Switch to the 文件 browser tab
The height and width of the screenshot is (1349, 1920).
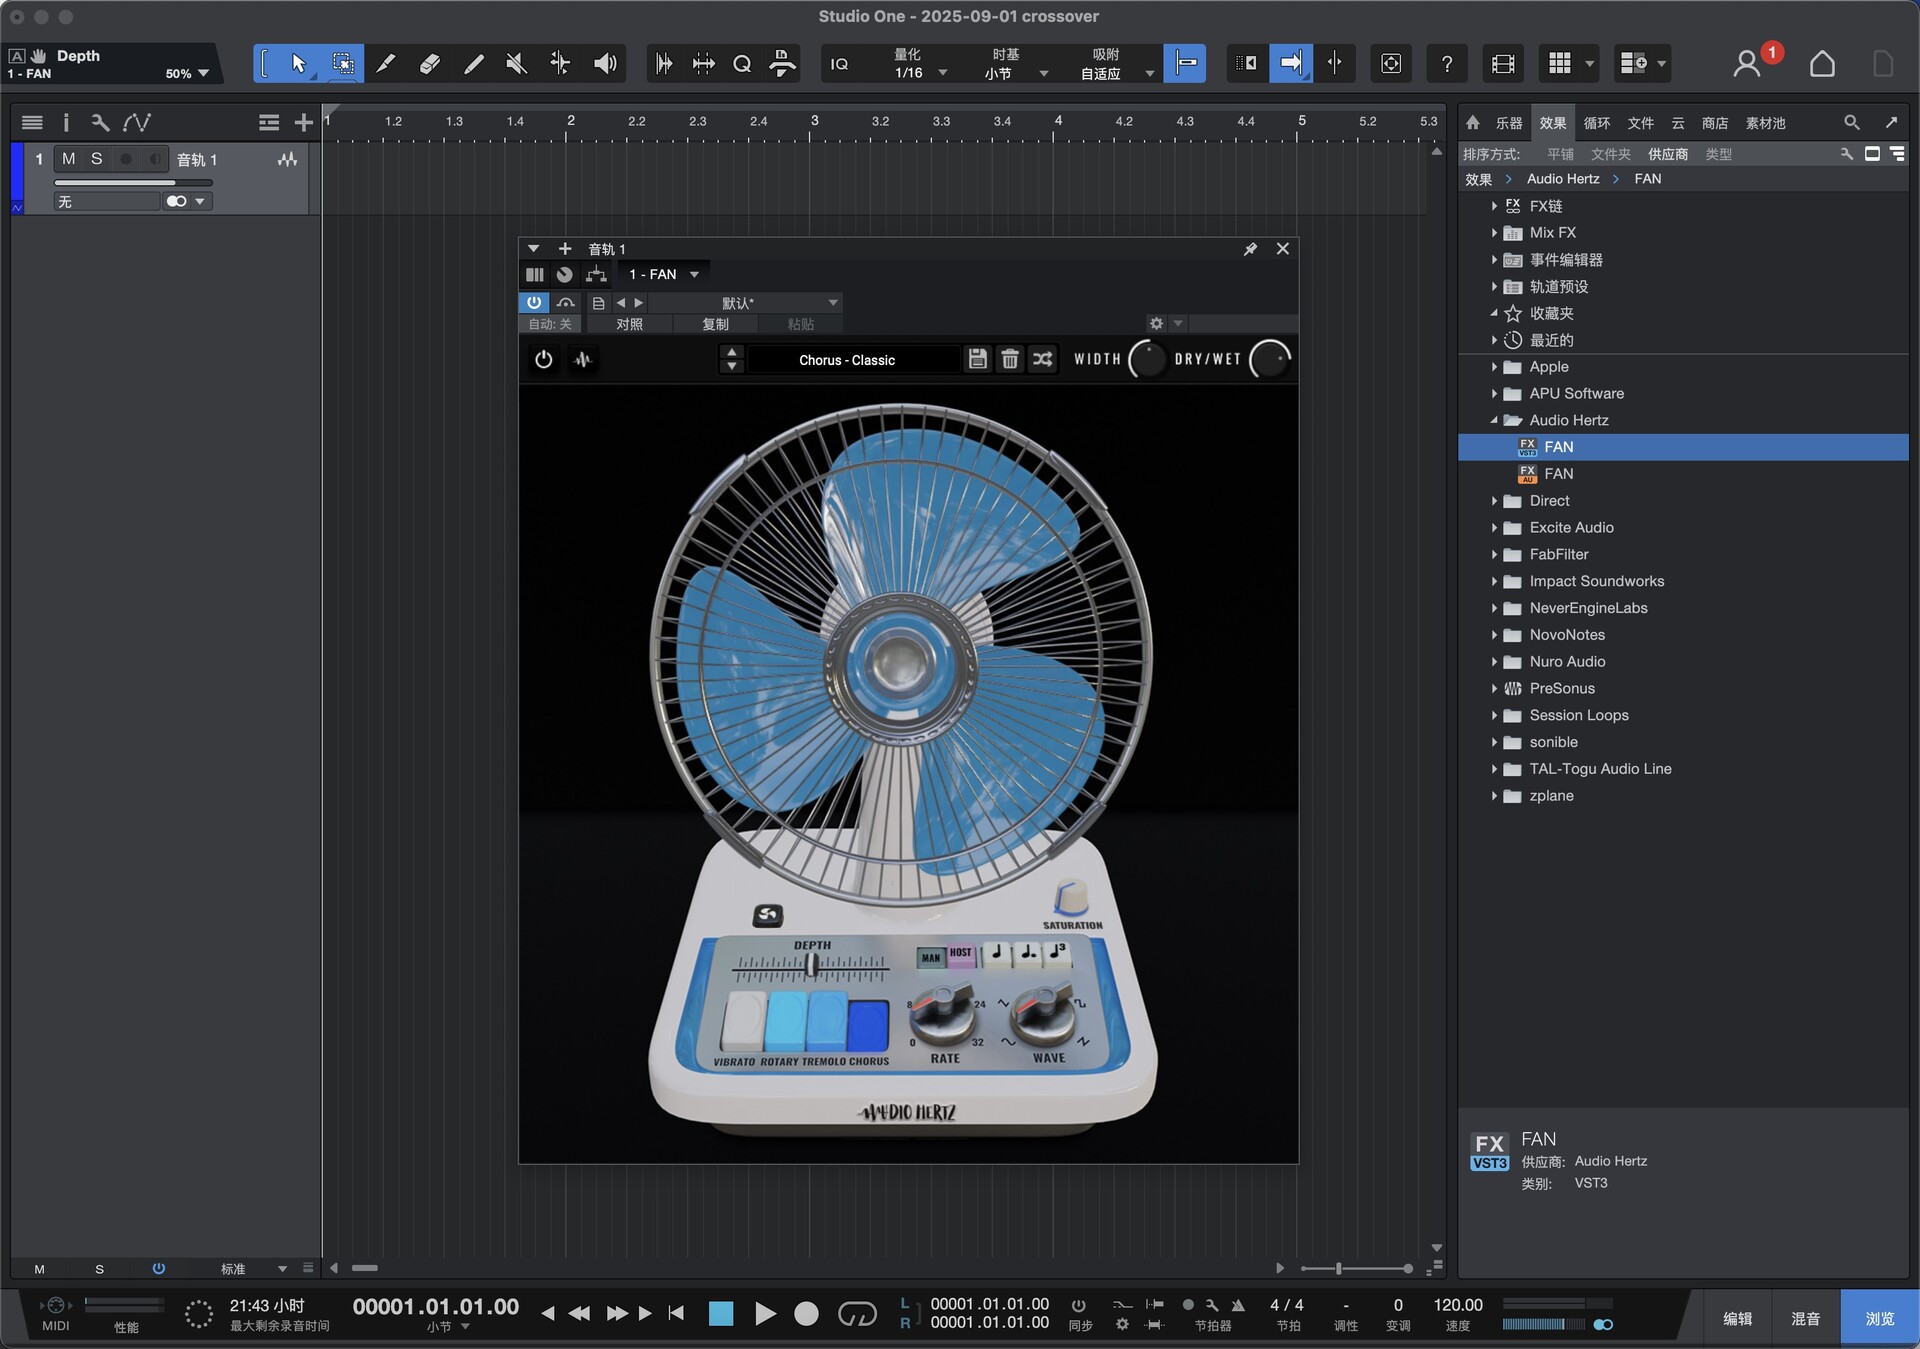[x=1641, y=123]
